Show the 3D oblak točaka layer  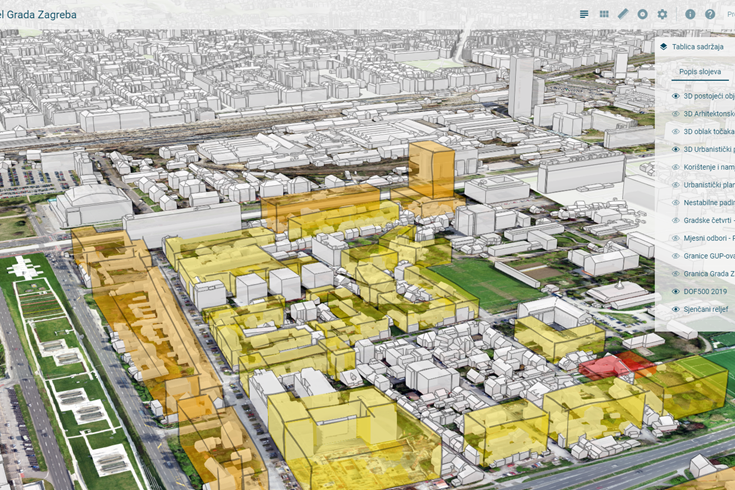[x=675, y=132]
